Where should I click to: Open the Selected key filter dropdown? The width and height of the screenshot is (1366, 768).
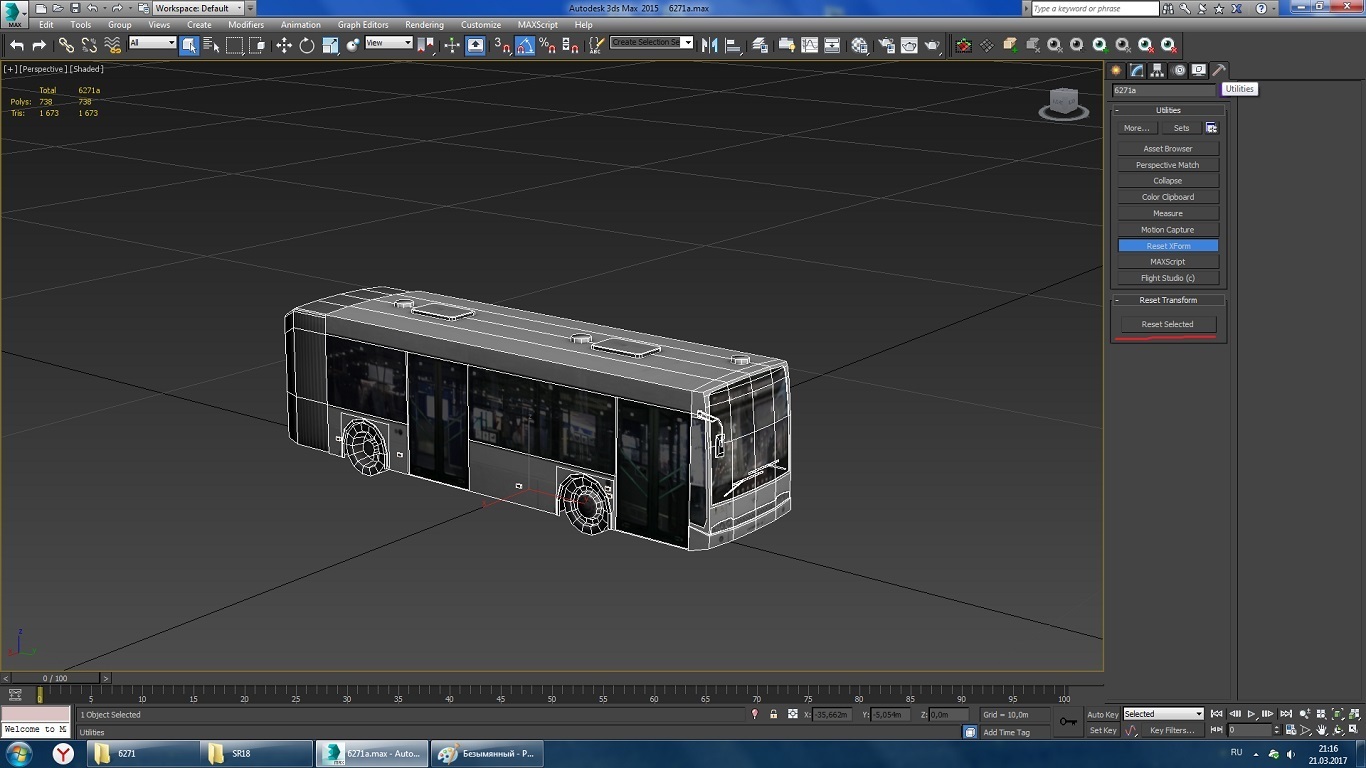1163,714
